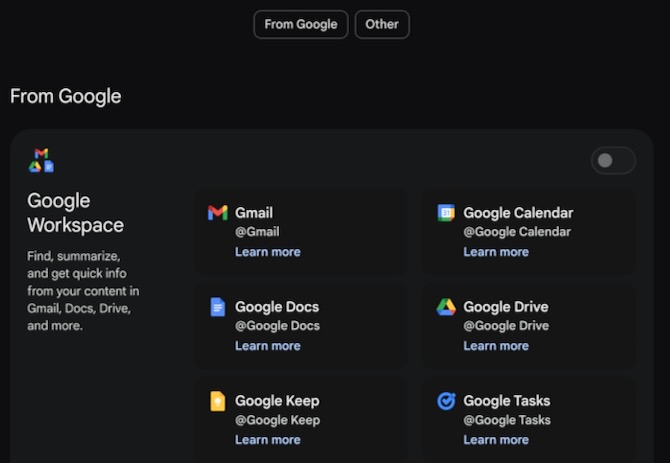Click the Google Docs title text
The height and width of the screenshot is (463, 670).
277,307
